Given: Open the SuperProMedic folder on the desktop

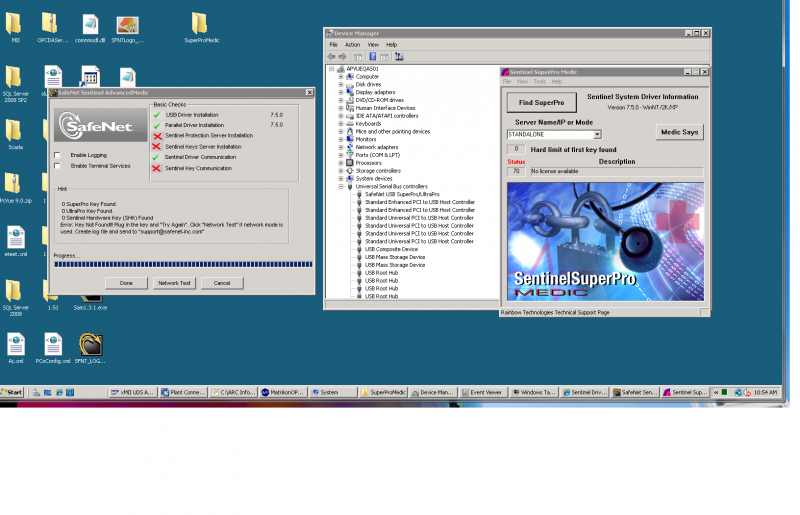Looking at the screenshot, I should [x=201, y=28].
